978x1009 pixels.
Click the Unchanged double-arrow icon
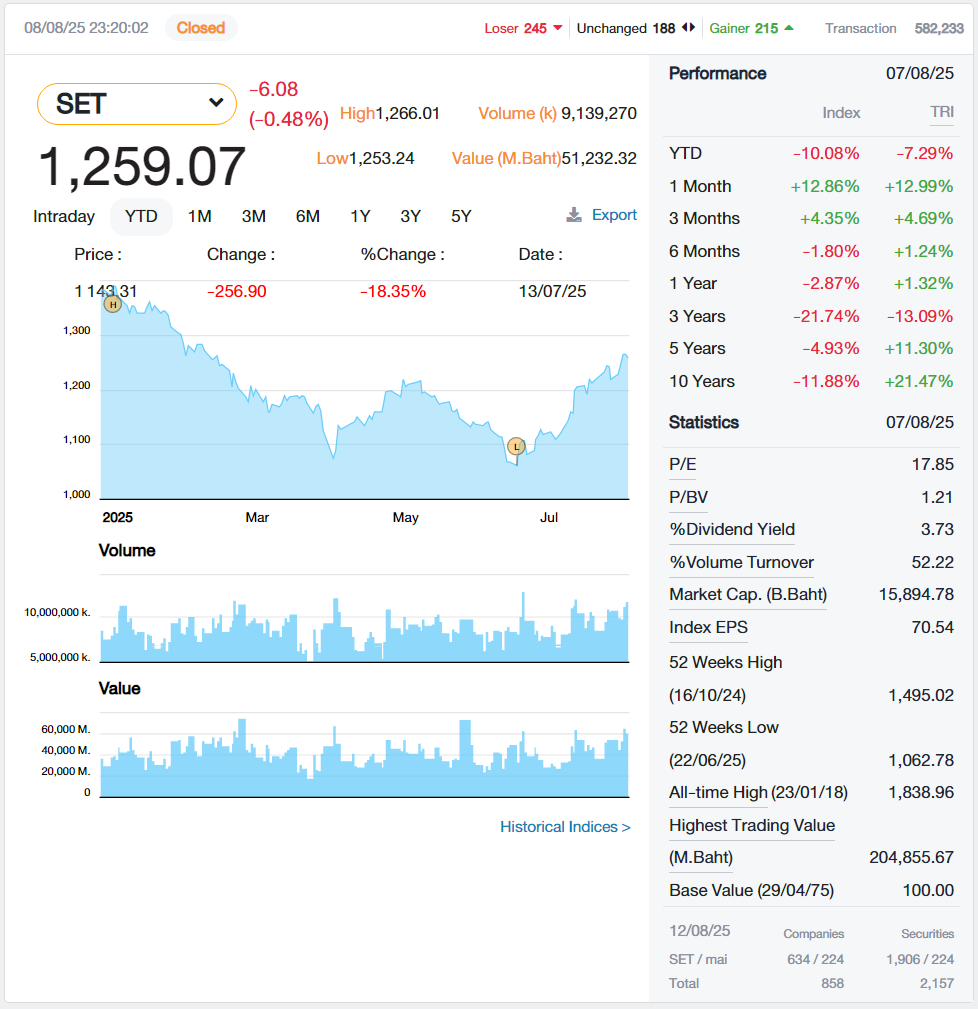(x=688, y=28)
